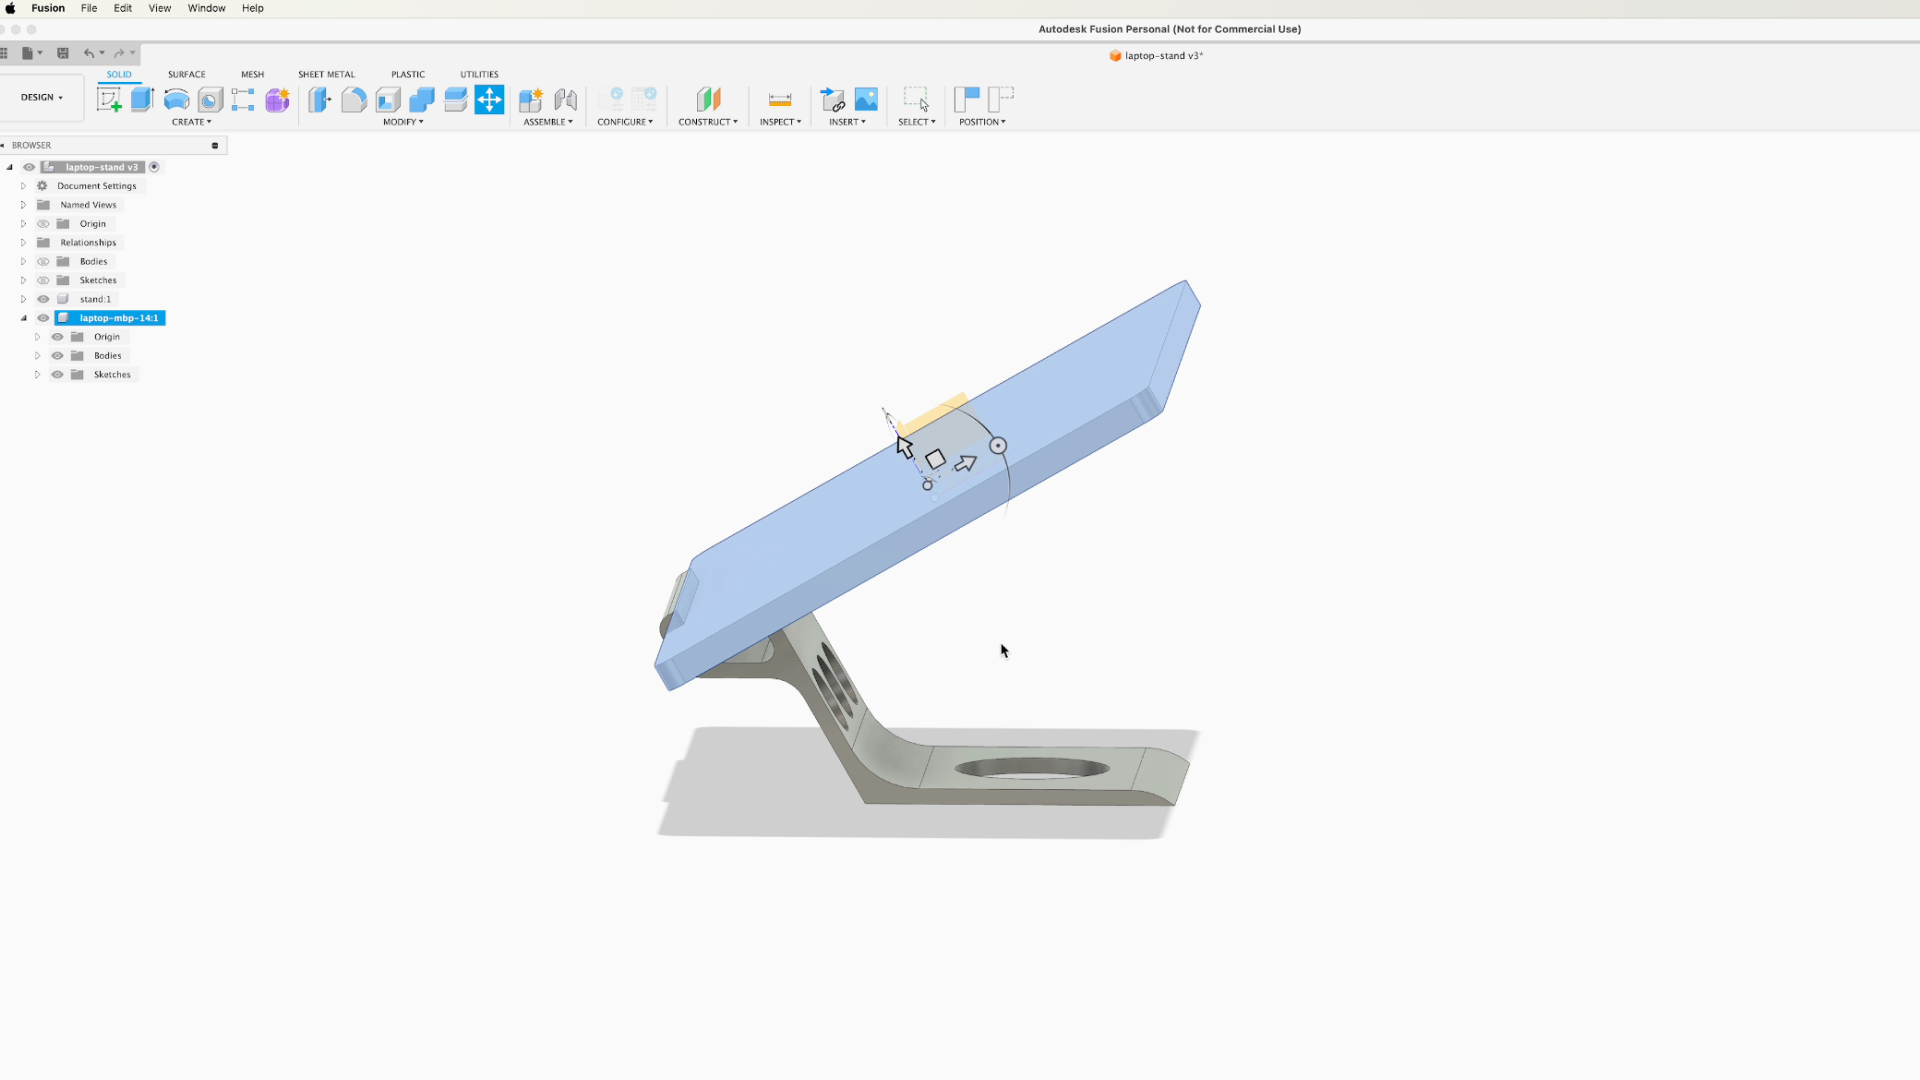Toggle visibility of stand:1 component
The image size is (1920, 1080).
tap(43, 299)
